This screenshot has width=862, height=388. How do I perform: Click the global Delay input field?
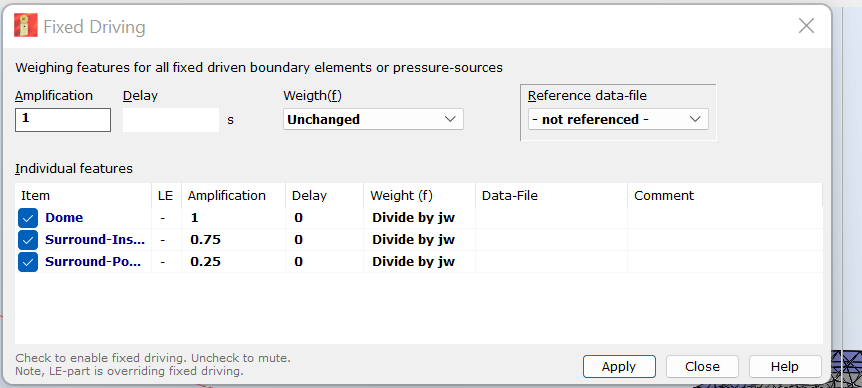coord(171,120)
